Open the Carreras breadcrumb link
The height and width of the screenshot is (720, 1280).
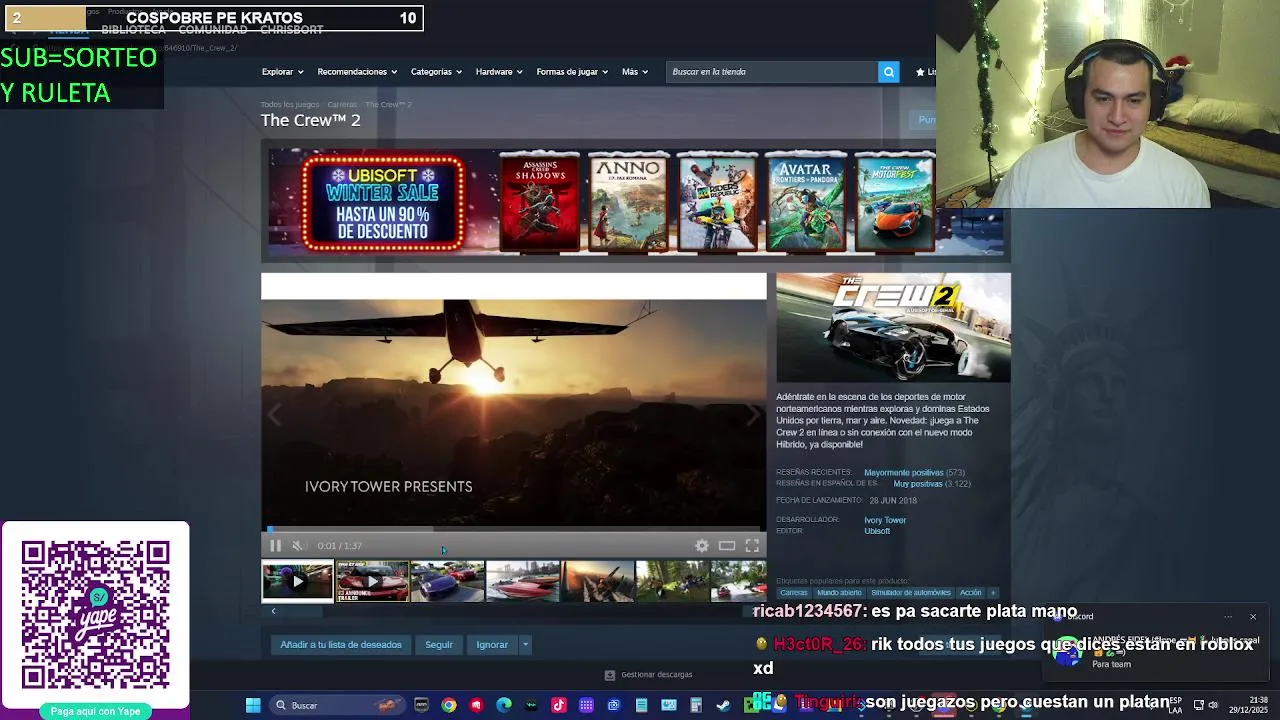coord(342,104)
